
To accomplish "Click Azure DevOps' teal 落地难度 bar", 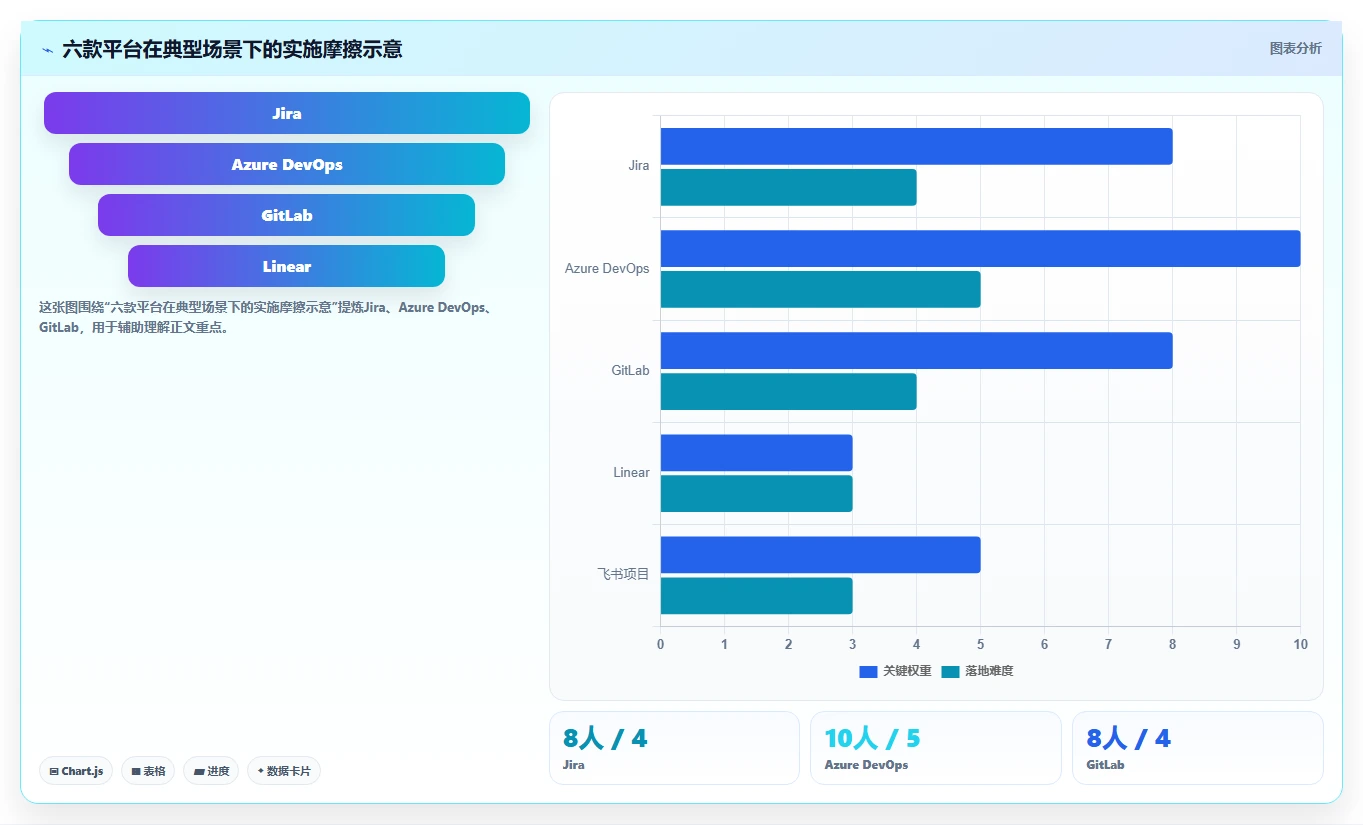I will (x=820, y=289).
